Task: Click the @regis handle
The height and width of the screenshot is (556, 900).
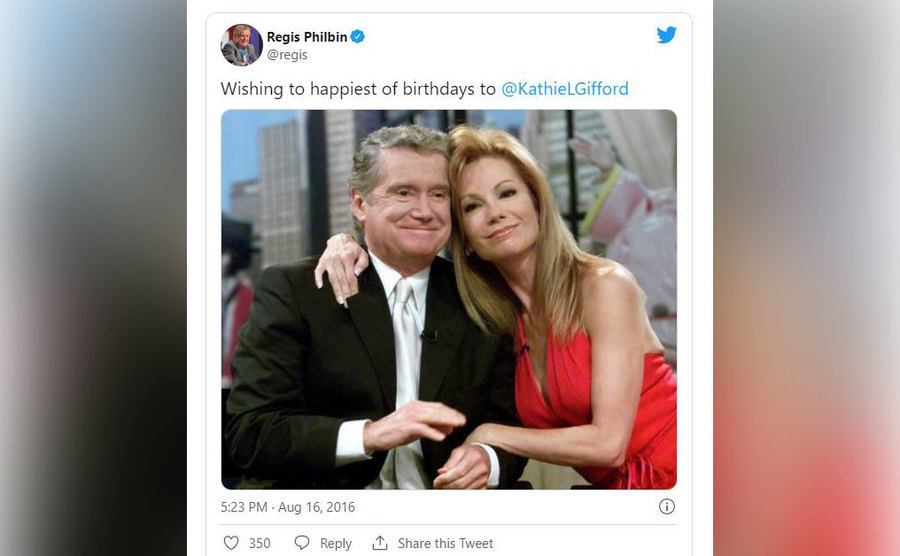Action: 289,55
